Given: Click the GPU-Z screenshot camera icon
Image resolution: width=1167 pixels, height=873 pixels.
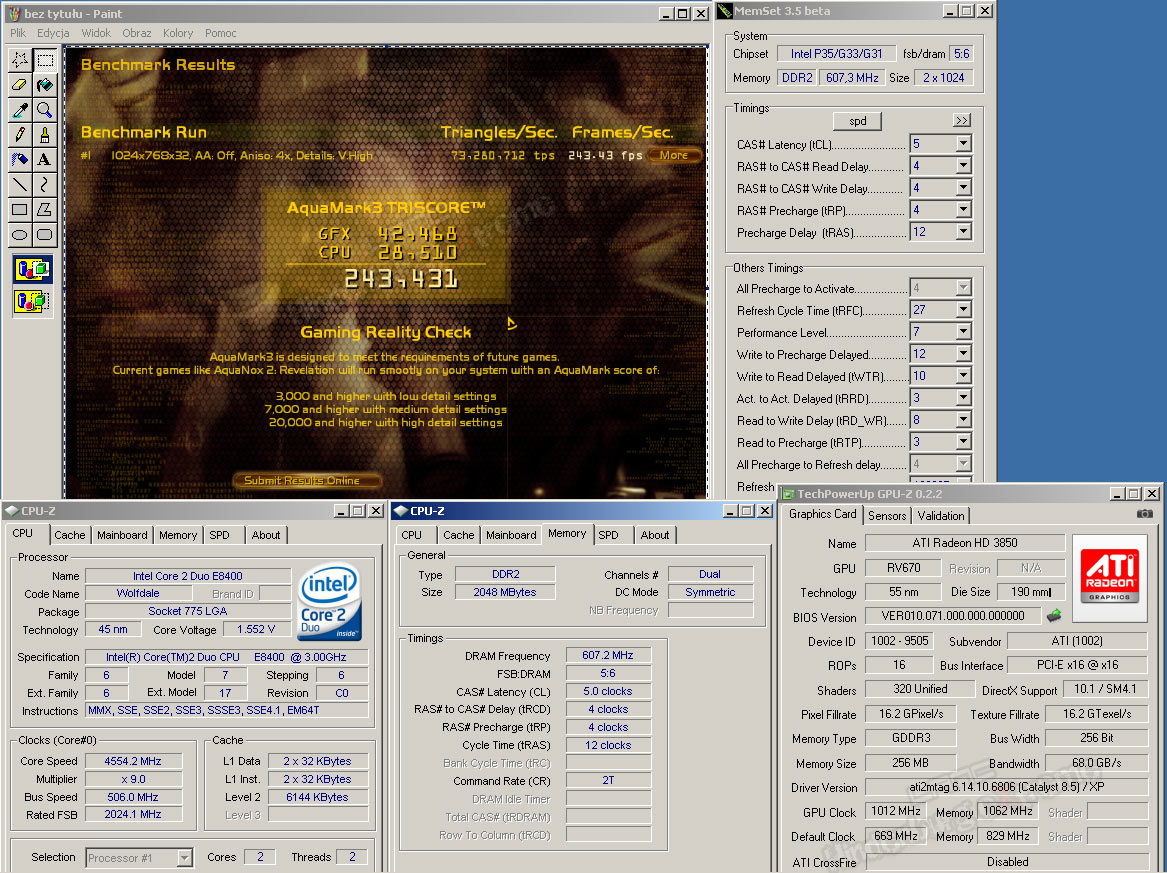Looking at the screenshot, I should click(x=1145, y=514).
